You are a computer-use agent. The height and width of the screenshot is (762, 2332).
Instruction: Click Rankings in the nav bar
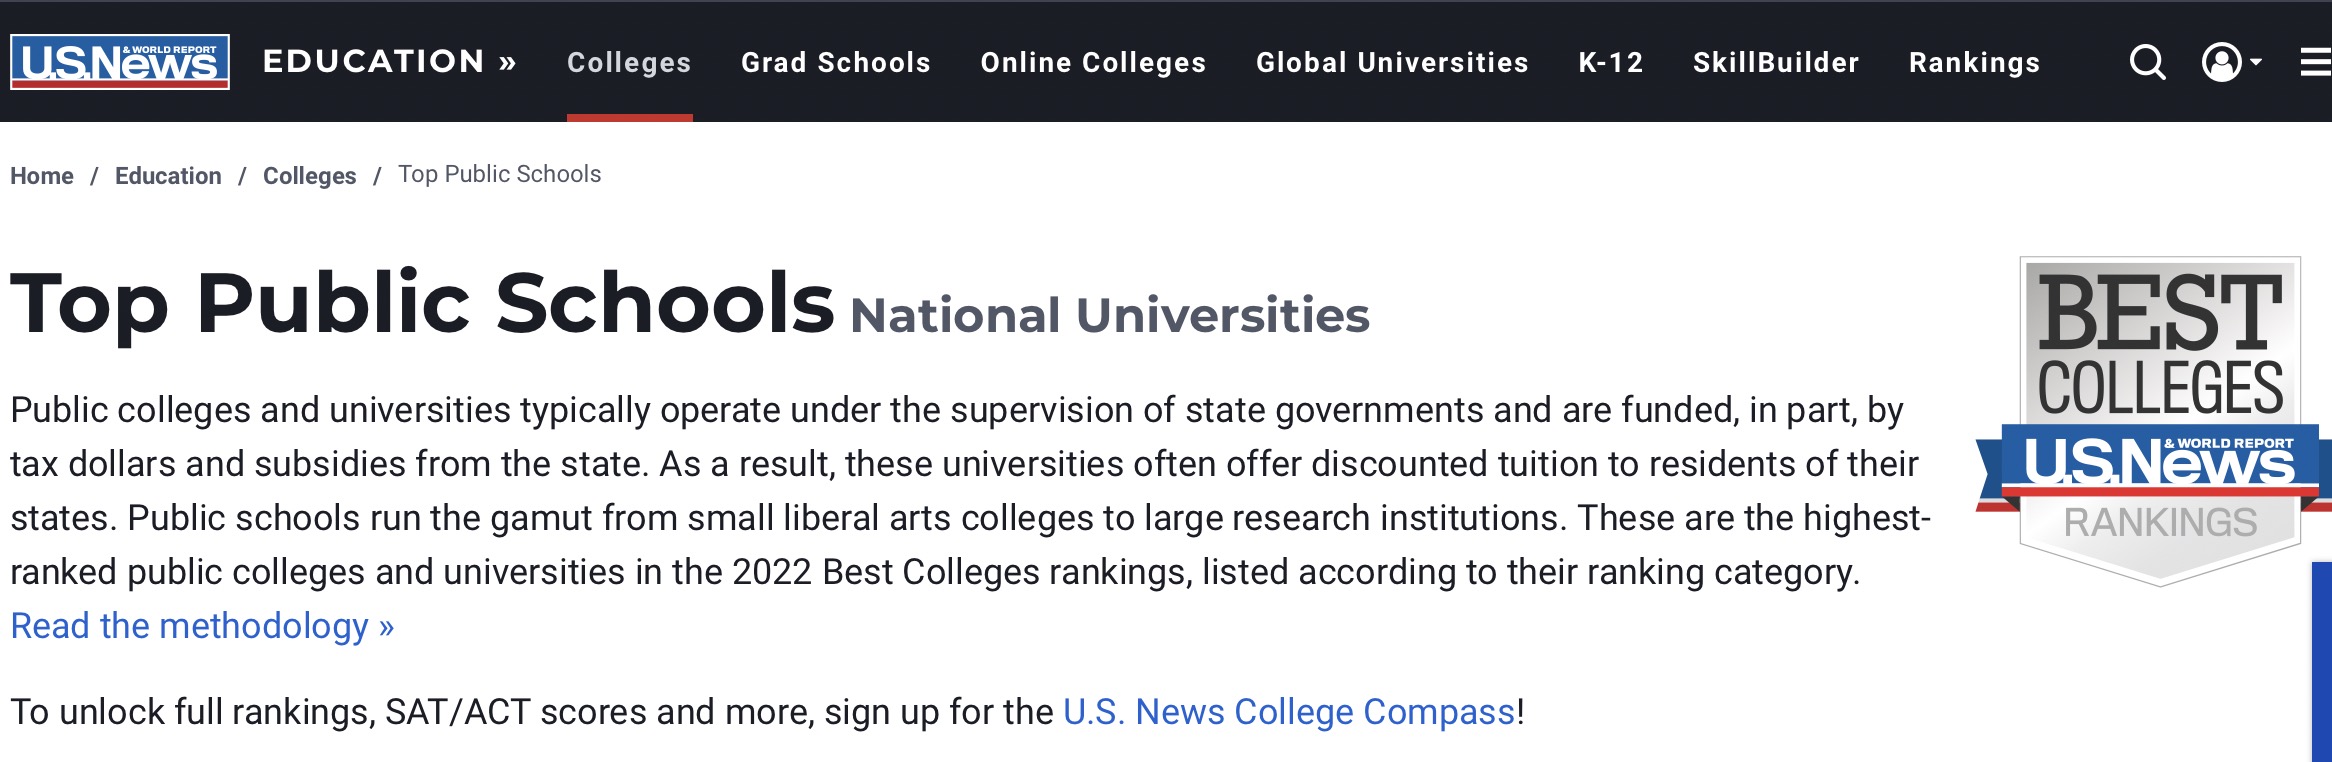(1974, 62)
